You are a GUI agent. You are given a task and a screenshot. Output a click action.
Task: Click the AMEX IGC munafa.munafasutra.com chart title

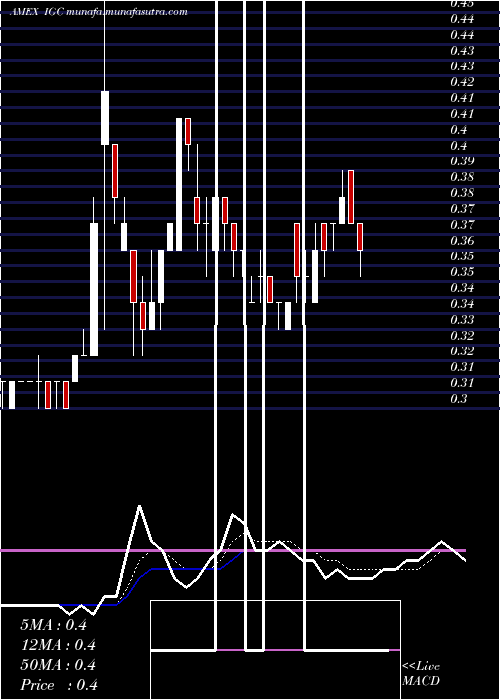pyautogui.click(x=98, y=12)
